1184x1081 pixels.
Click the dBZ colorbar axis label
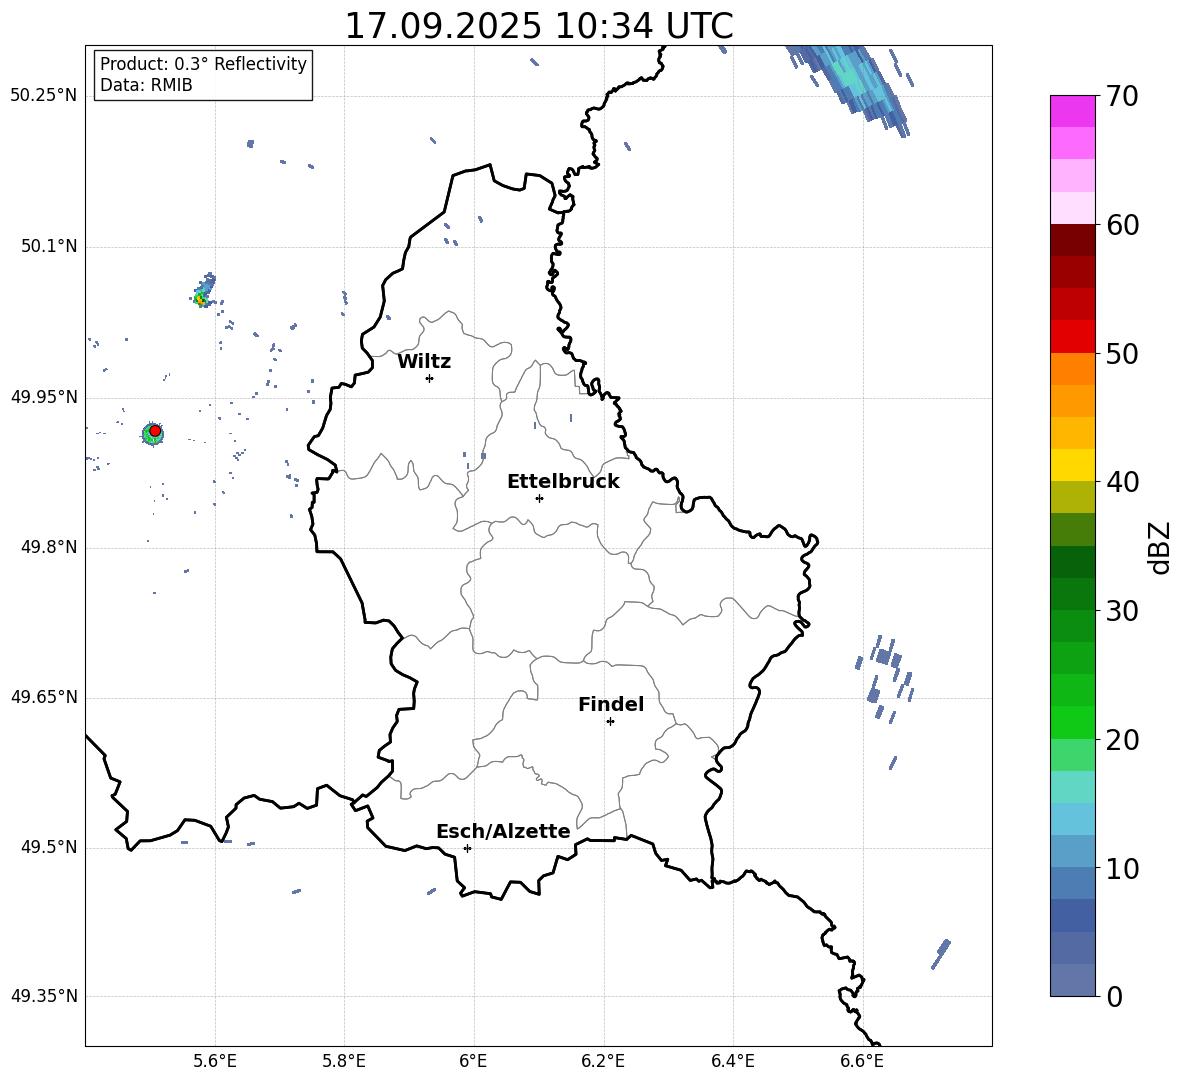(1159, 547)
